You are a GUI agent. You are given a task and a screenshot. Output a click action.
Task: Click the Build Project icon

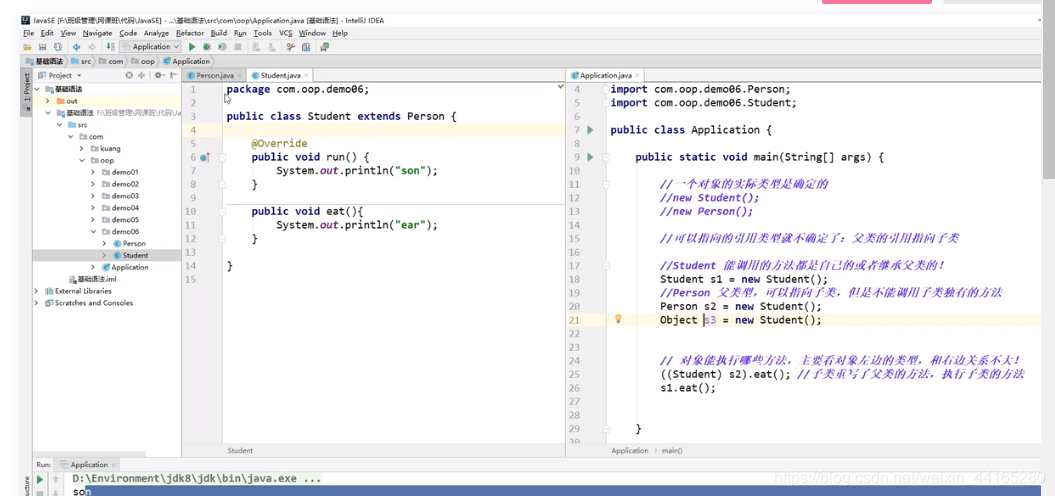pos(110,47)
